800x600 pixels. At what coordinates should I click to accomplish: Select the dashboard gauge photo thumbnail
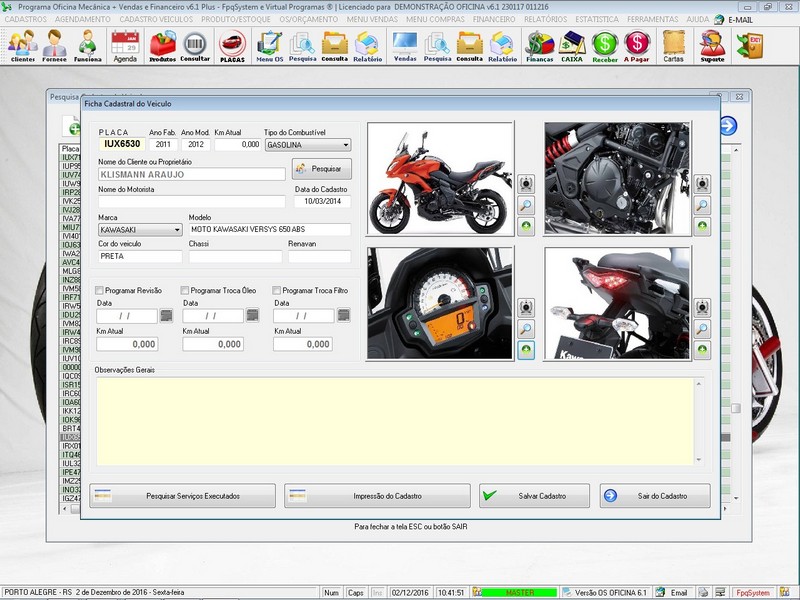point(440,303)
